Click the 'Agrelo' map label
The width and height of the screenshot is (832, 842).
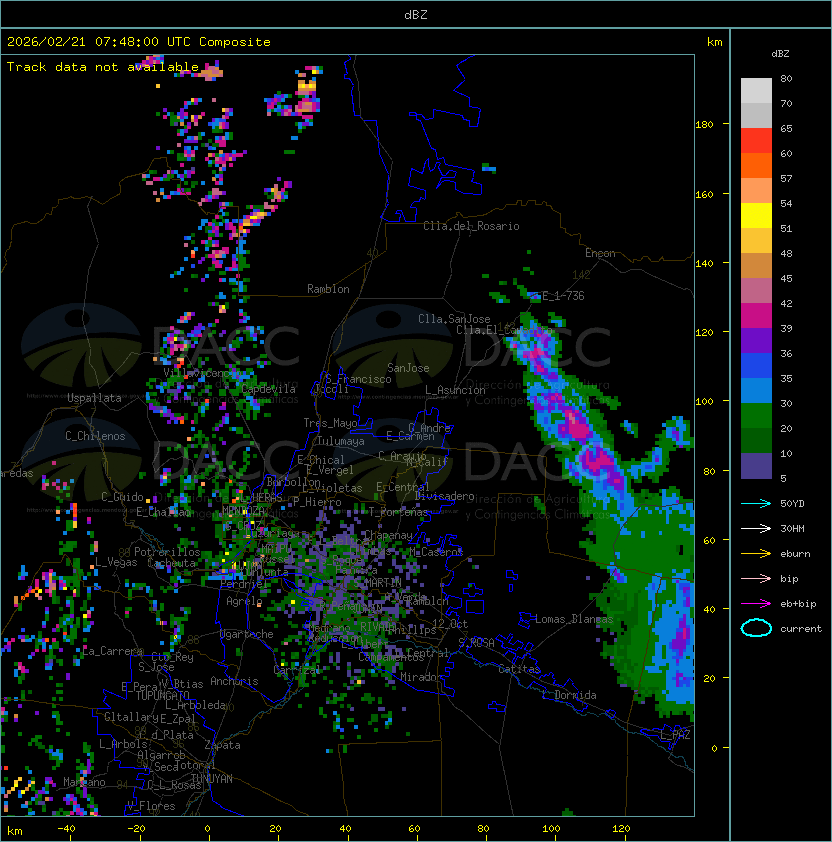[x=244, y=601]
